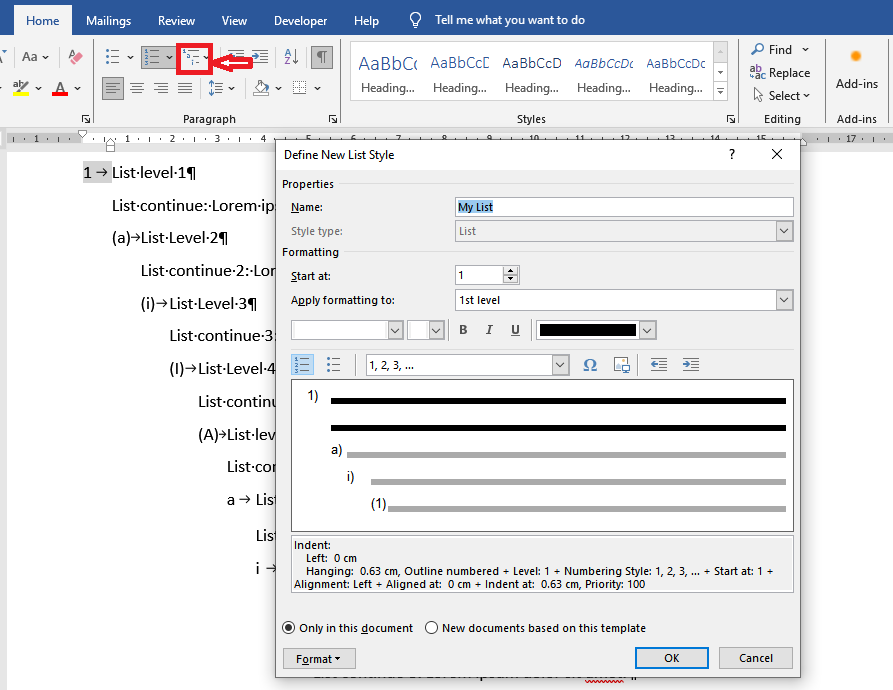
Task: Justify text in Paragraph group
Action: click(185, 88)
